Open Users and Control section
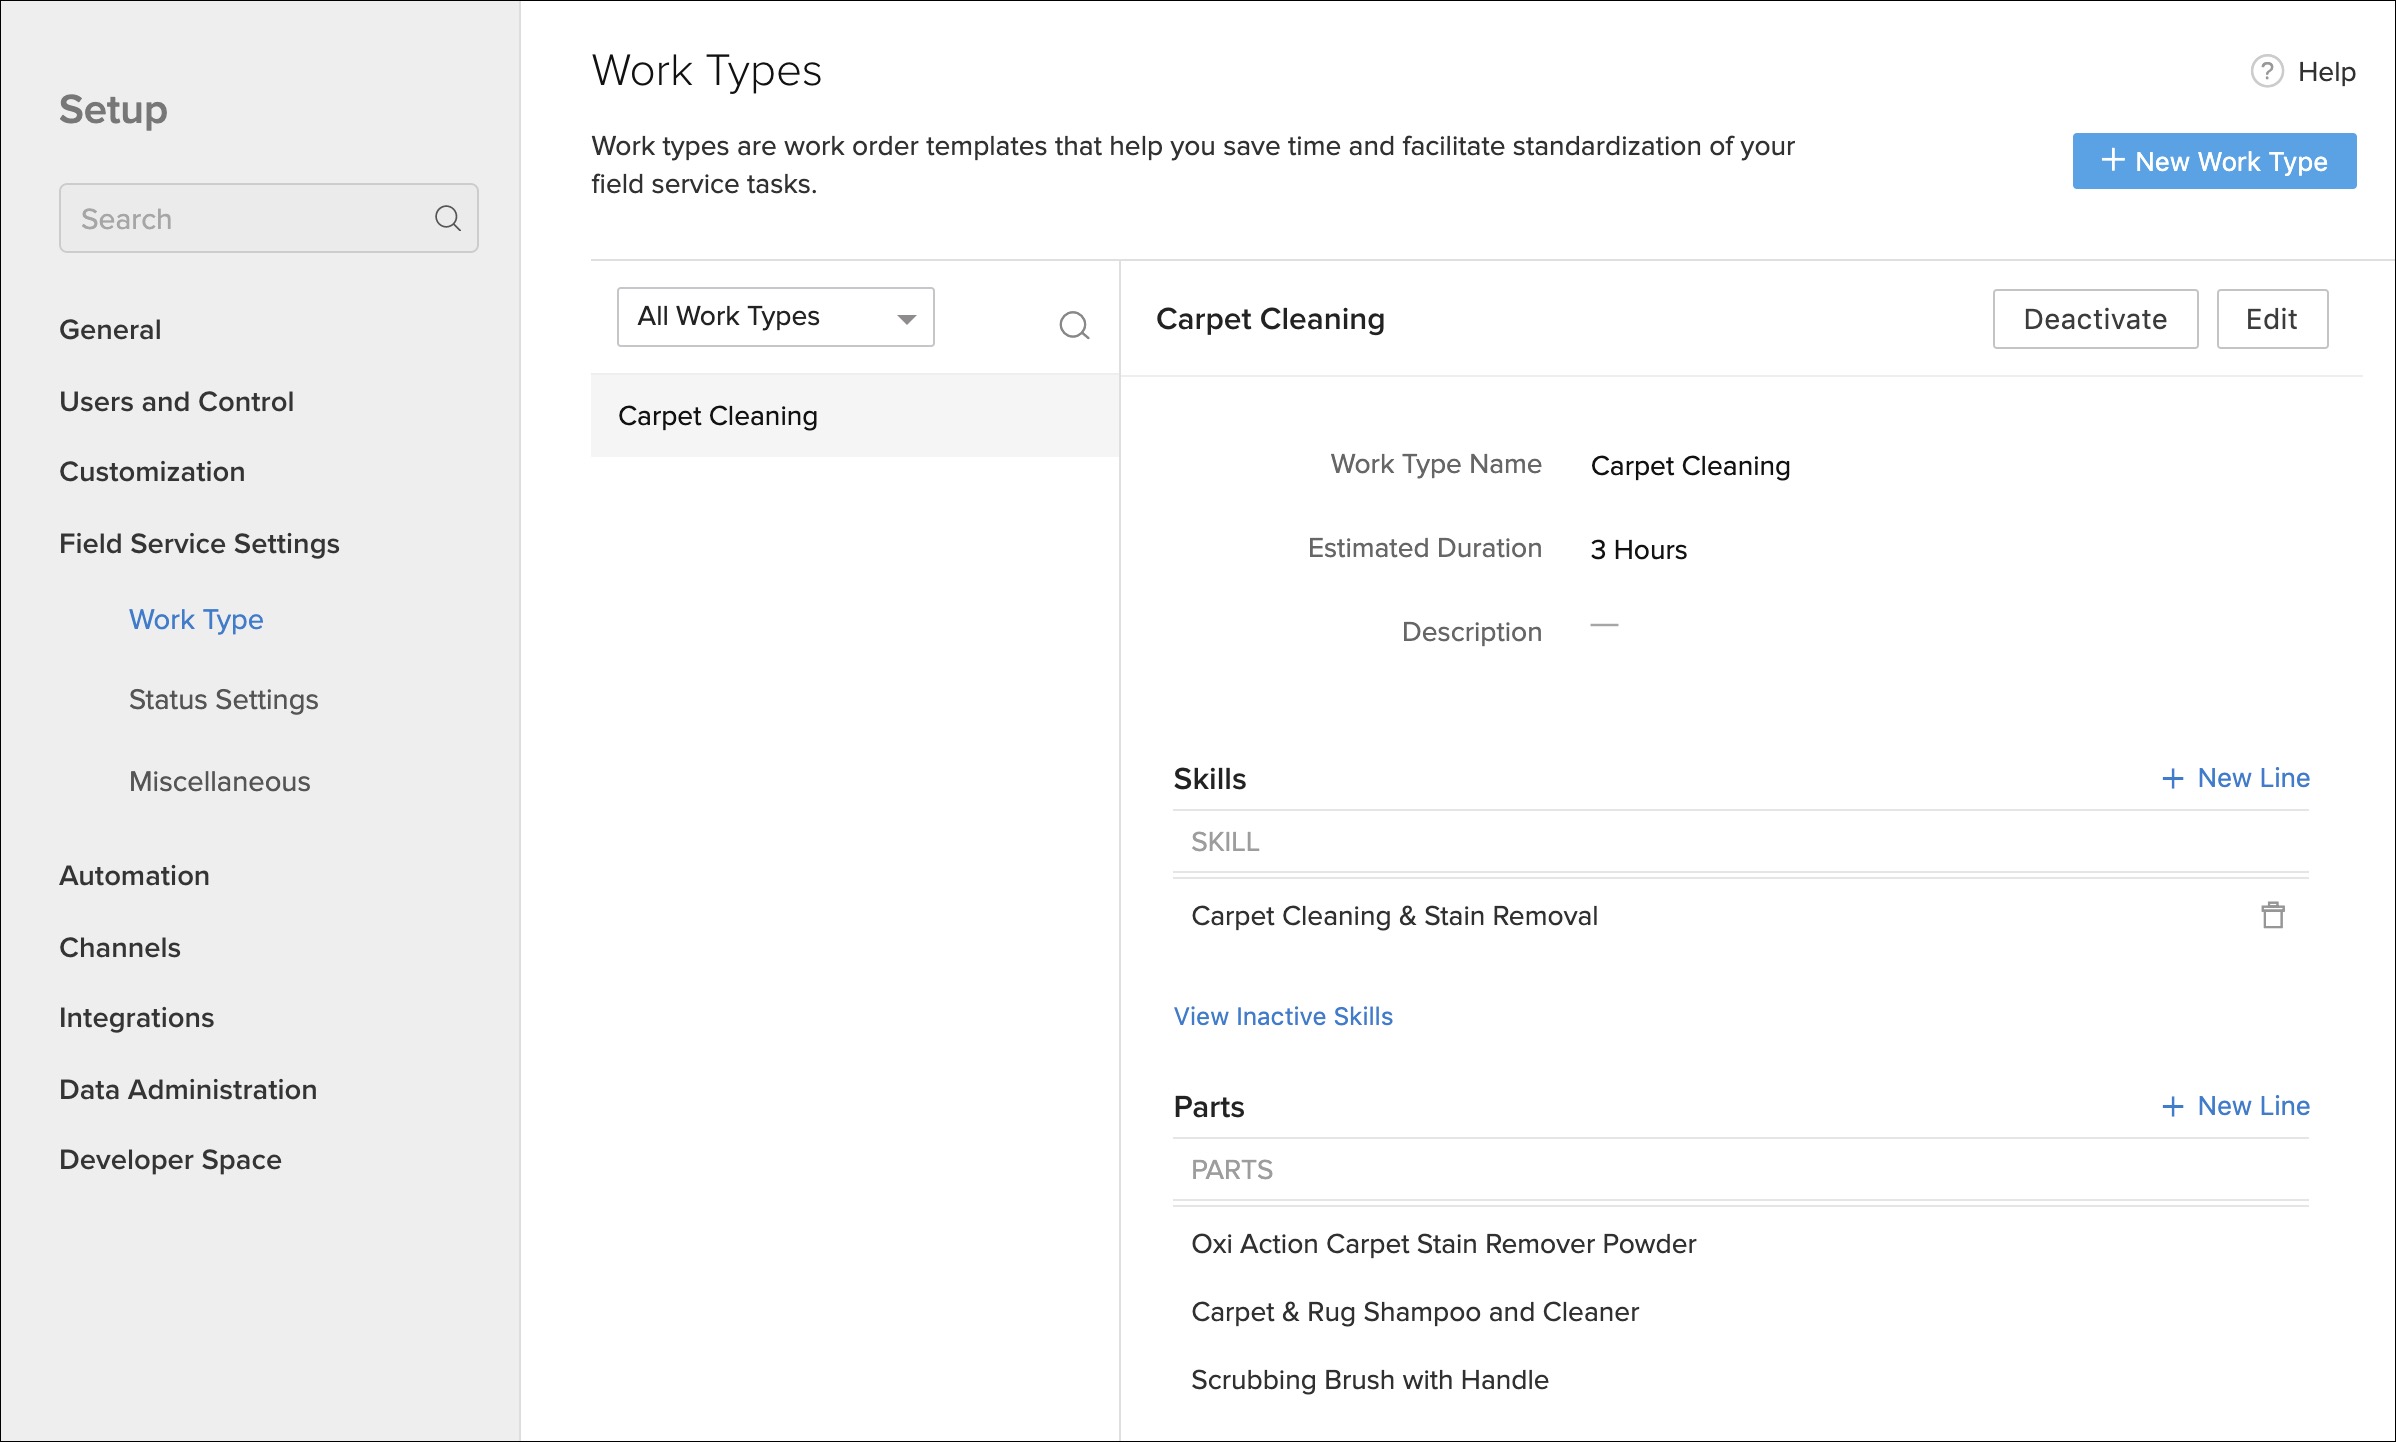The image size is (2396, 1442). tap(176, 401)
